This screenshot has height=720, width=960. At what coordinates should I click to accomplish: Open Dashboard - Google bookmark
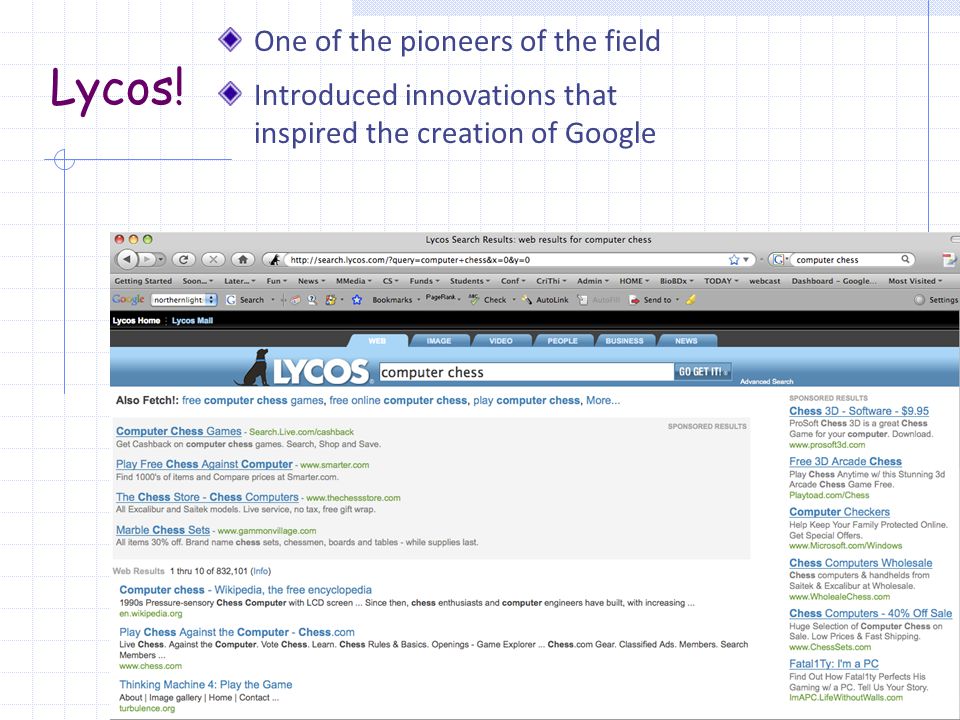(834, 281)
